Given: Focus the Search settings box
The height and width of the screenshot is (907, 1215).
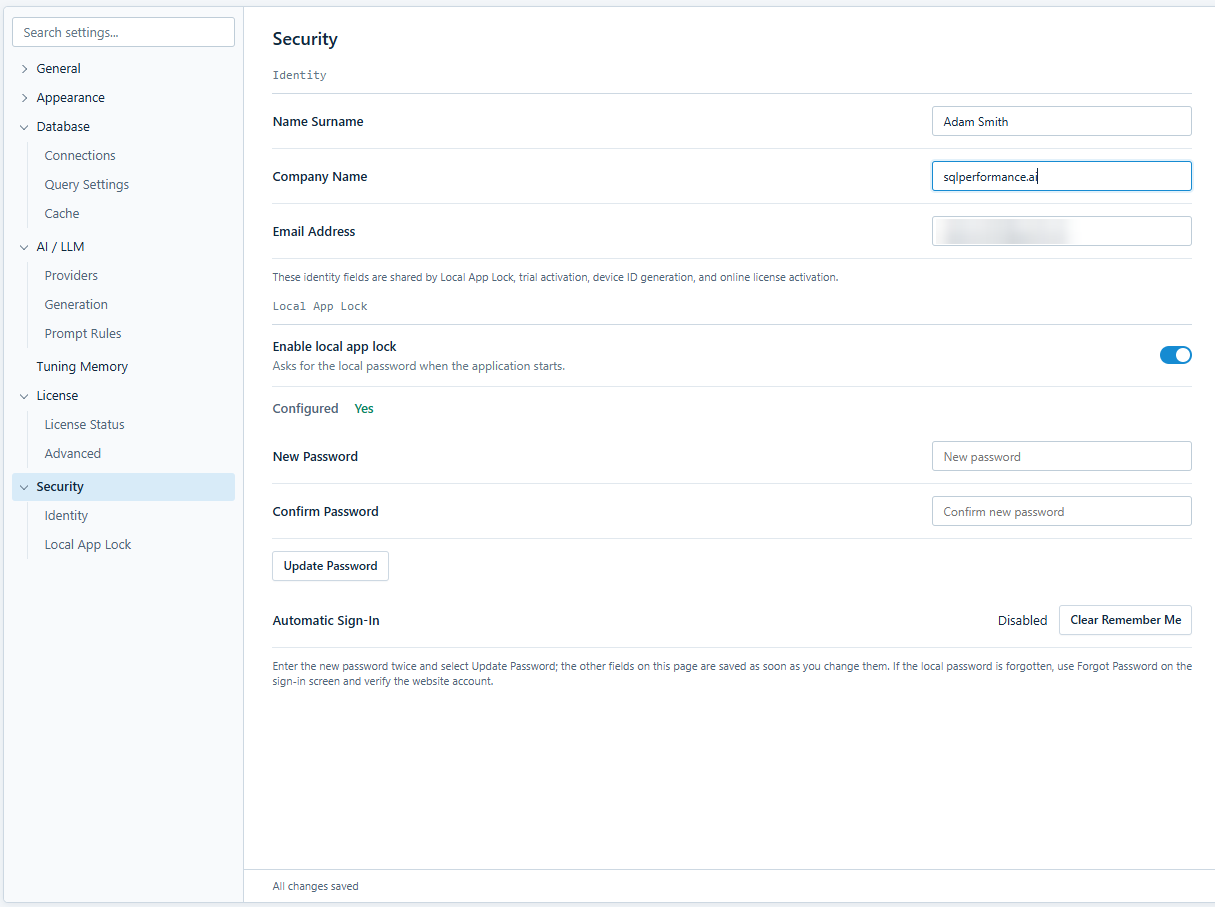Looking at the screenshot, I should coord(123,32).
